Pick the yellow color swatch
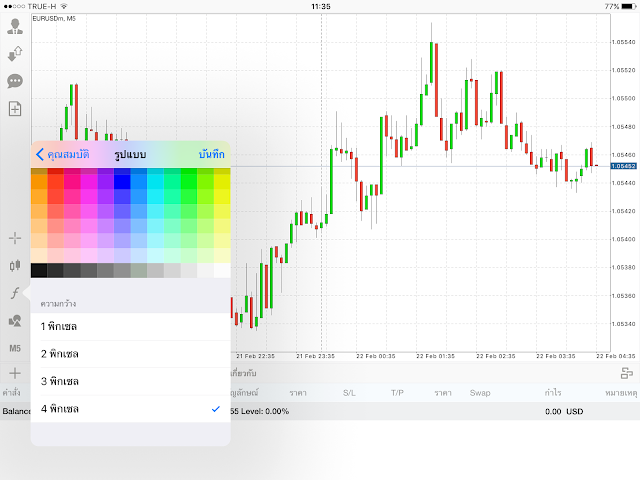Viewport: 640px width, 480px height. tap(222, 182)
